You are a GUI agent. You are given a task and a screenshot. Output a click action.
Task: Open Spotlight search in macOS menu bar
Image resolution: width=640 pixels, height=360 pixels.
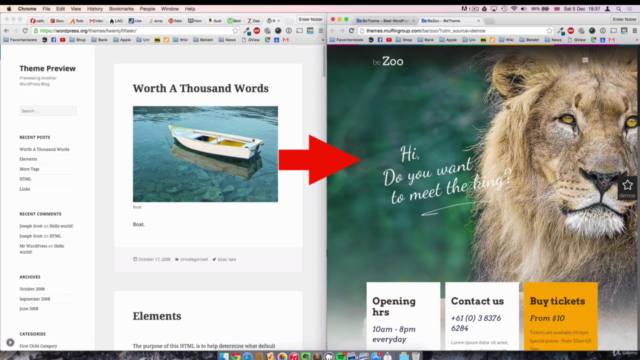[x=619, y=9]
